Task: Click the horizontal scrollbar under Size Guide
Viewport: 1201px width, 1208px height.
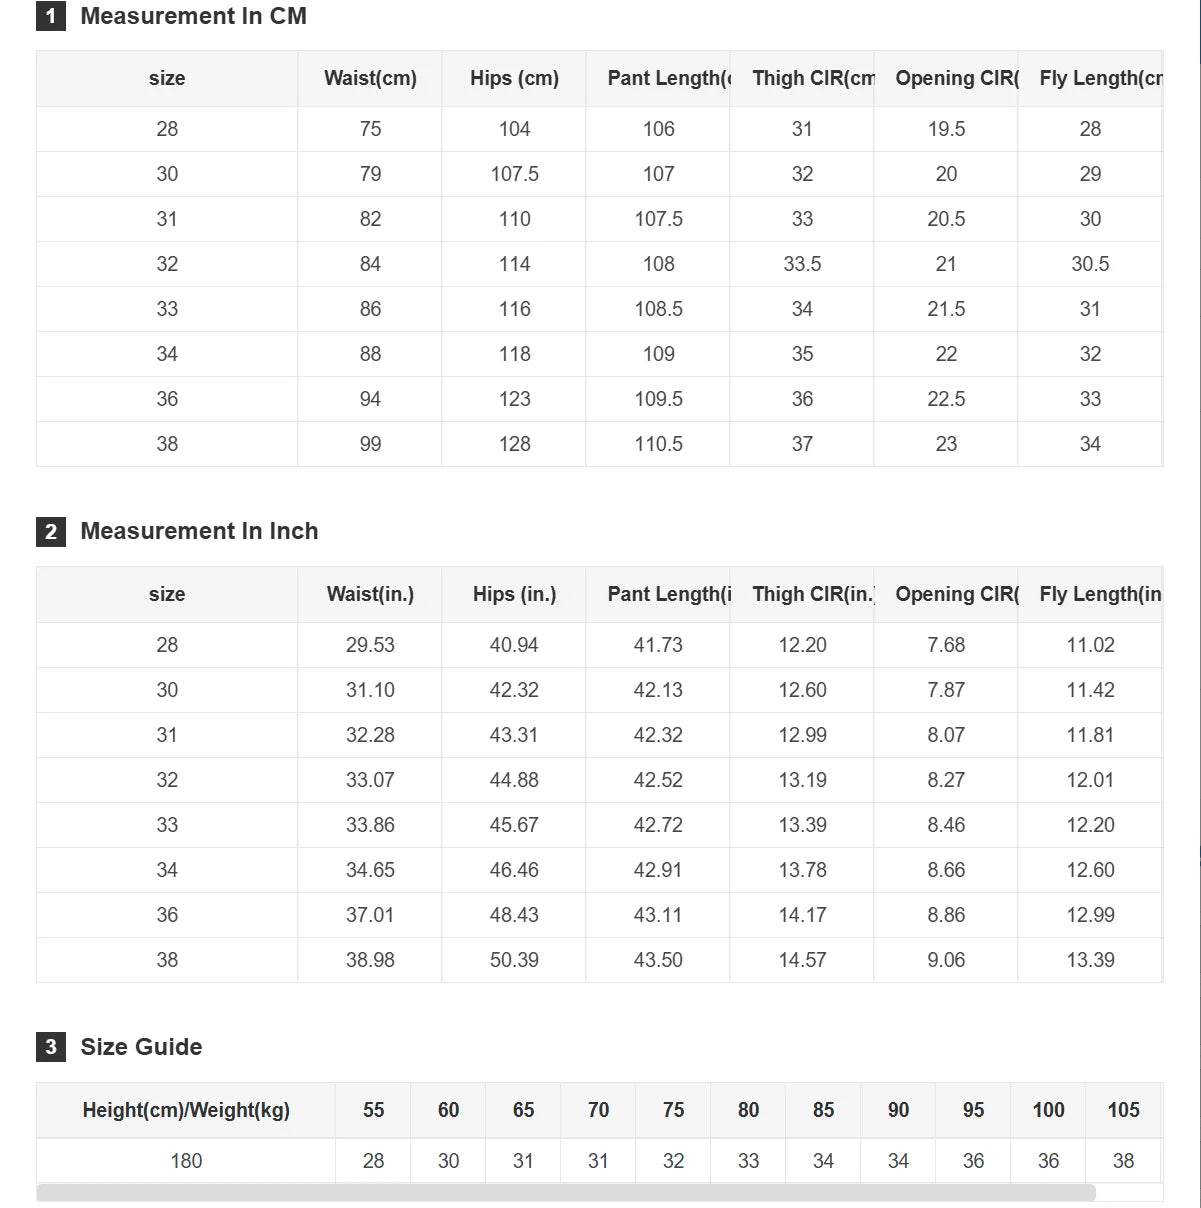Action: point(566,1192)
